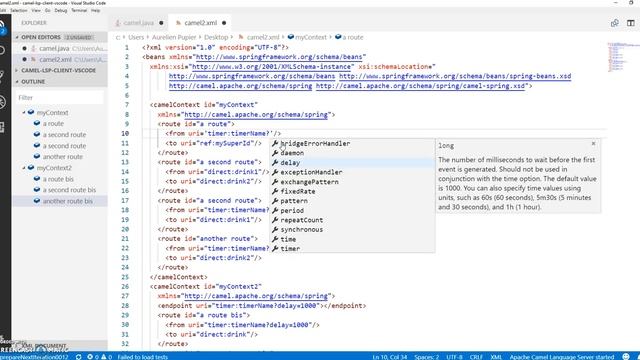Click the sync changes icon in status bar
Viewport: 640px width, 360px height.
[78, 357]
